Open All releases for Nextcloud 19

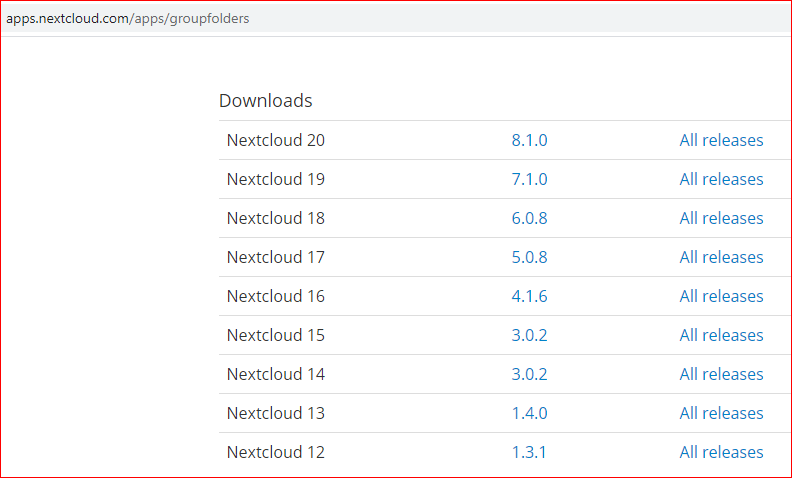pyautogui.click(x=721, y=179)
